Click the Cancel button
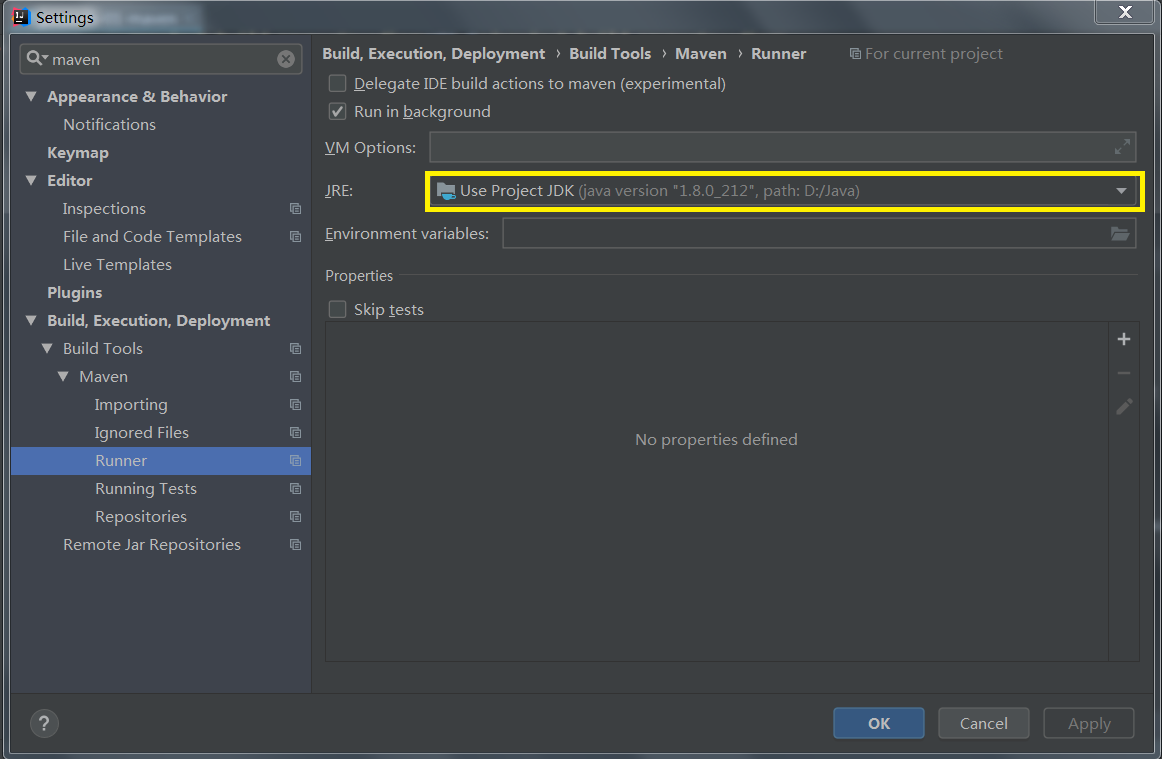The height and width of the screenshot is (759, 1162). 983,723
